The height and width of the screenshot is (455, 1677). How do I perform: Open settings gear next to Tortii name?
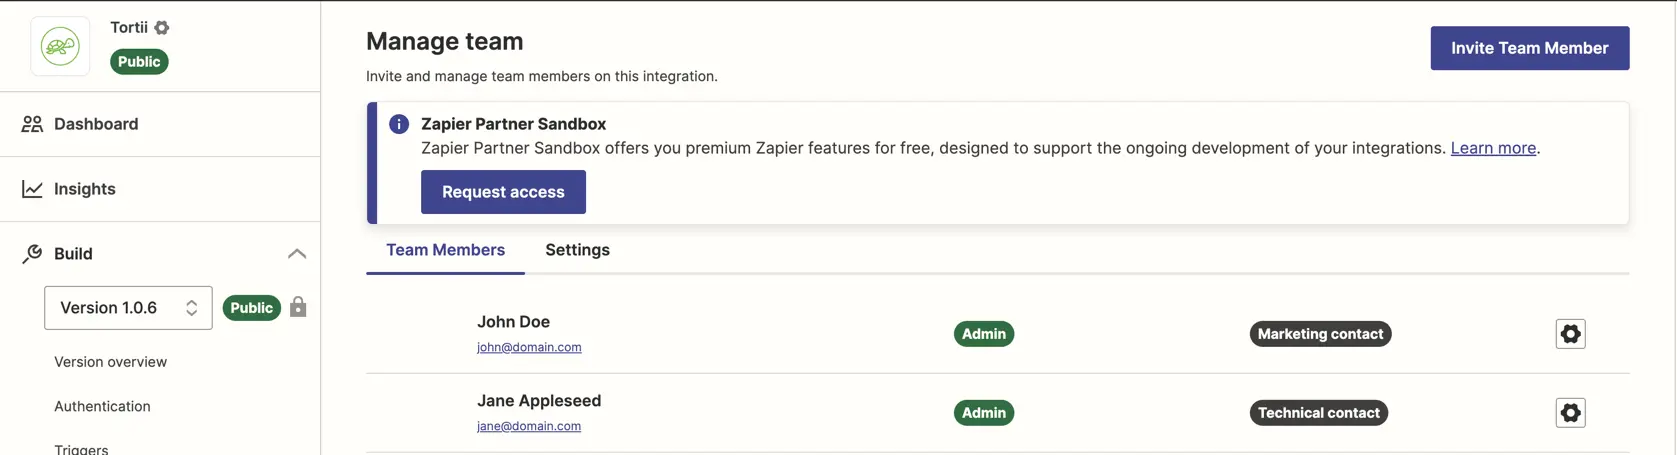click(162, 28)
